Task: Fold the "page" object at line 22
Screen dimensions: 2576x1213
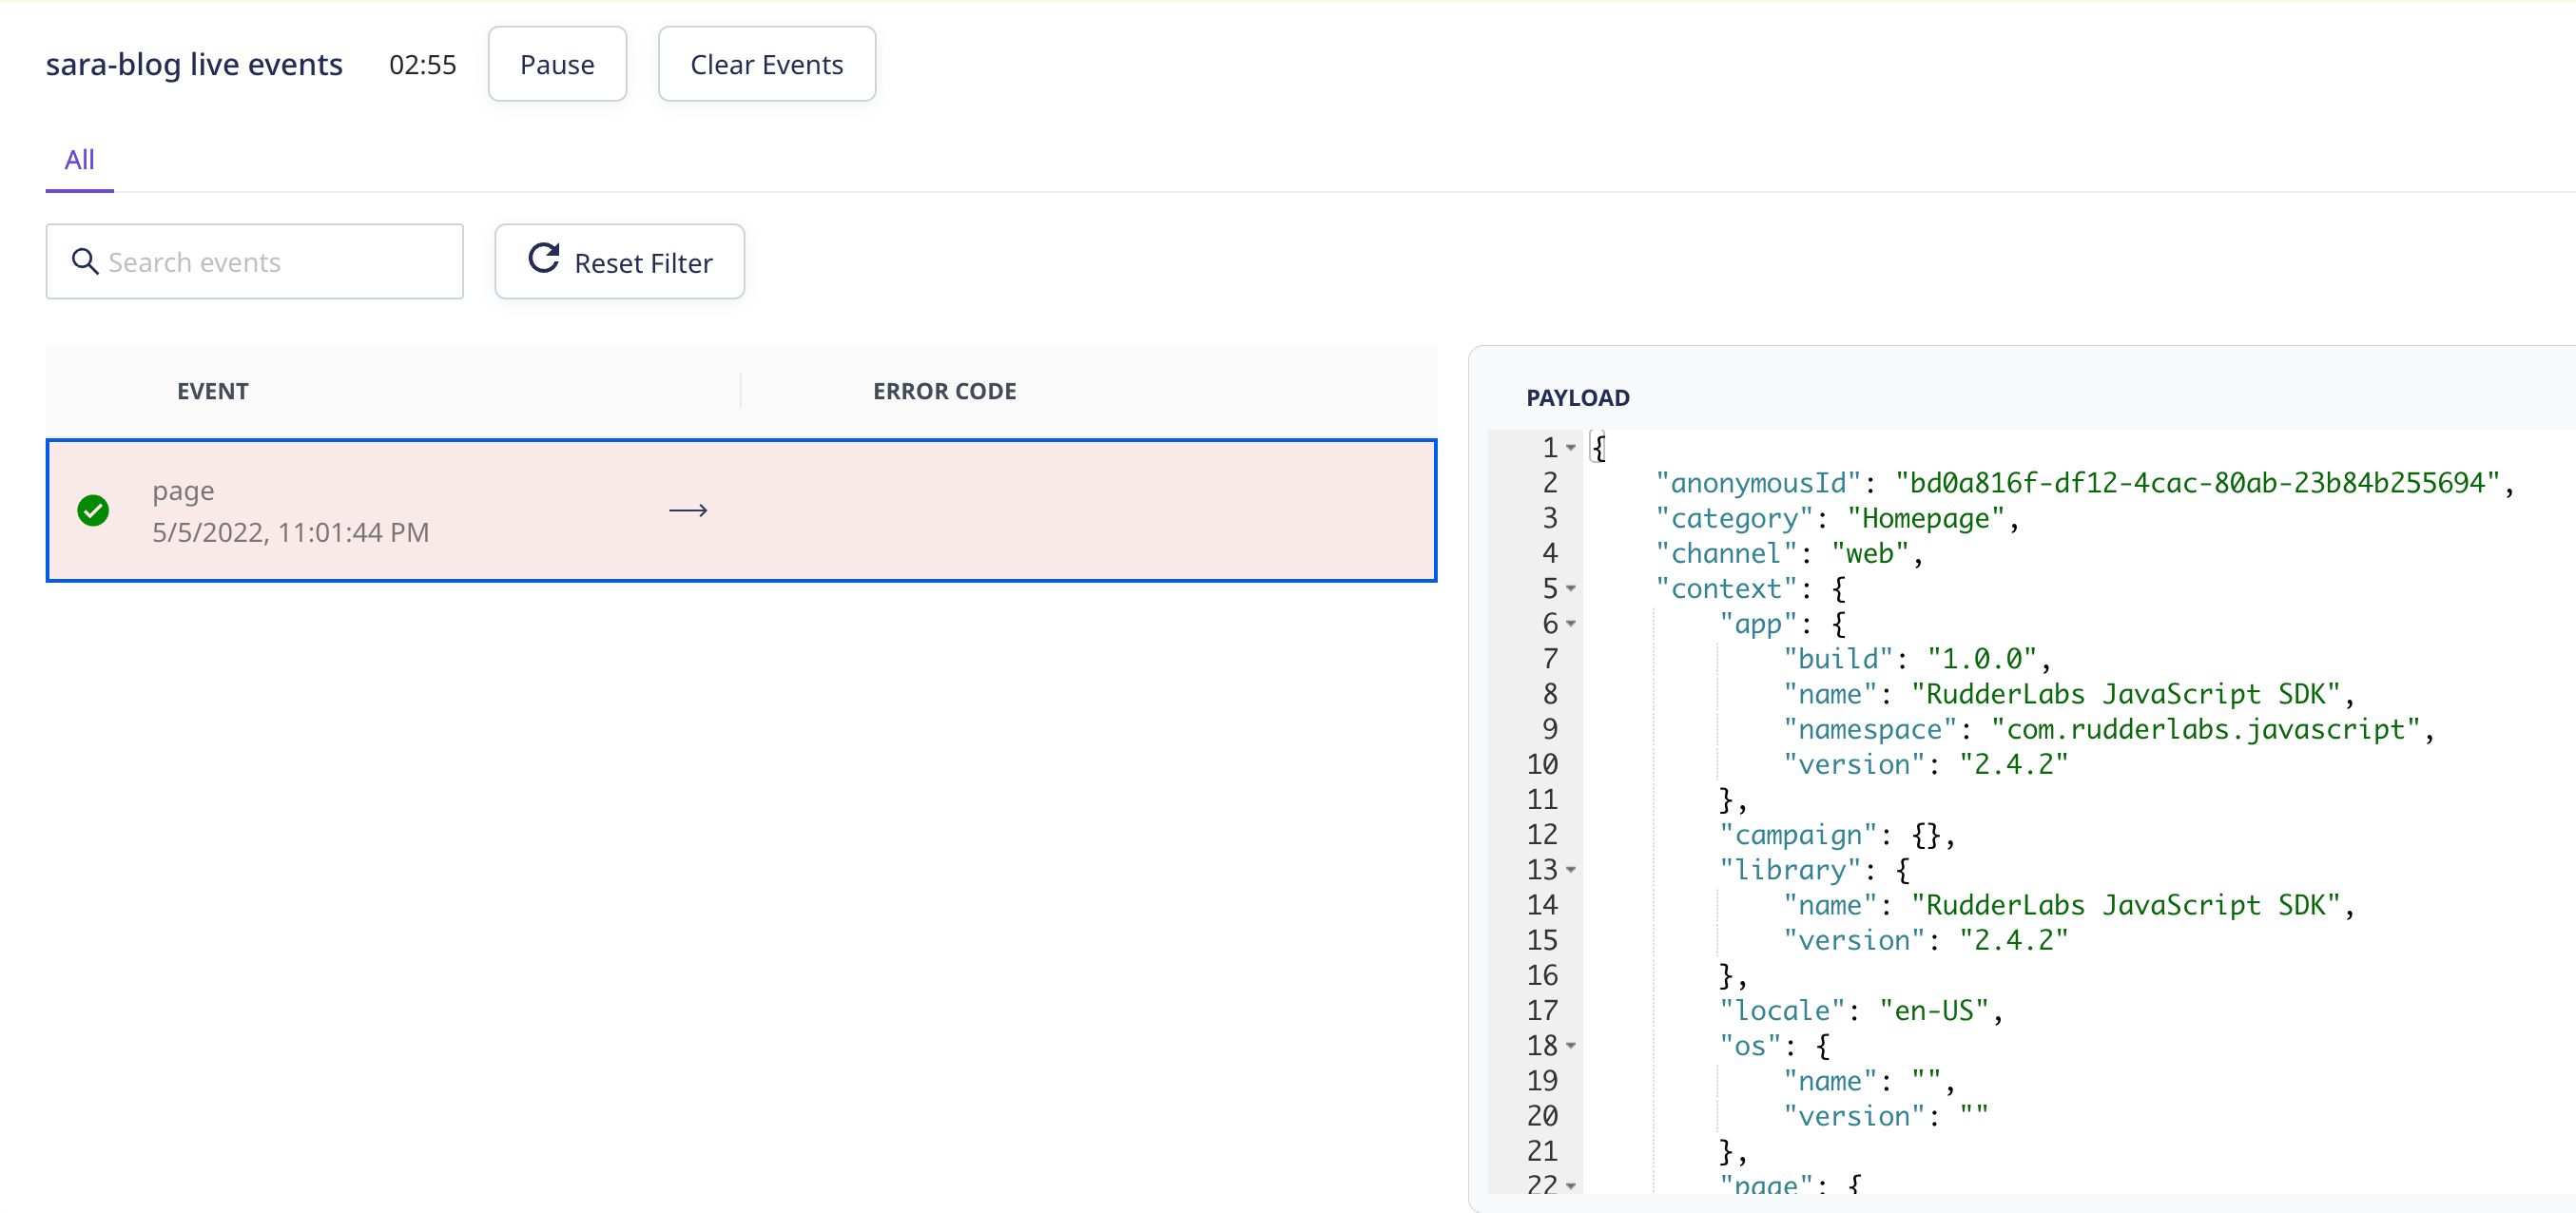Action: tap(1571, 1186)
